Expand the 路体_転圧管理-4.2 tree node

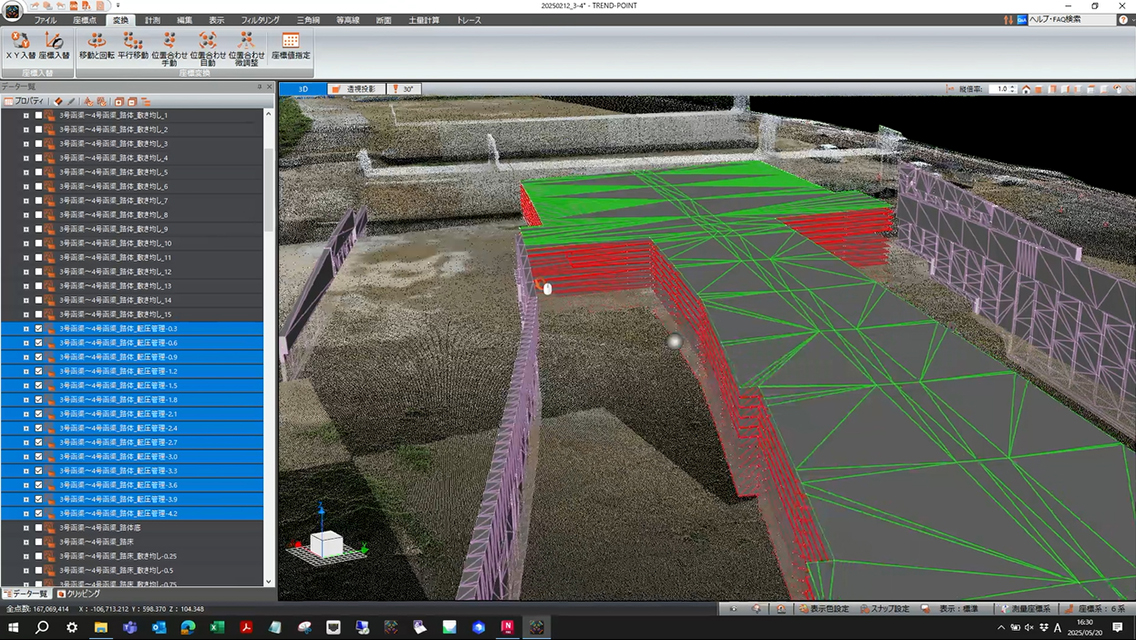coord(26,514)
